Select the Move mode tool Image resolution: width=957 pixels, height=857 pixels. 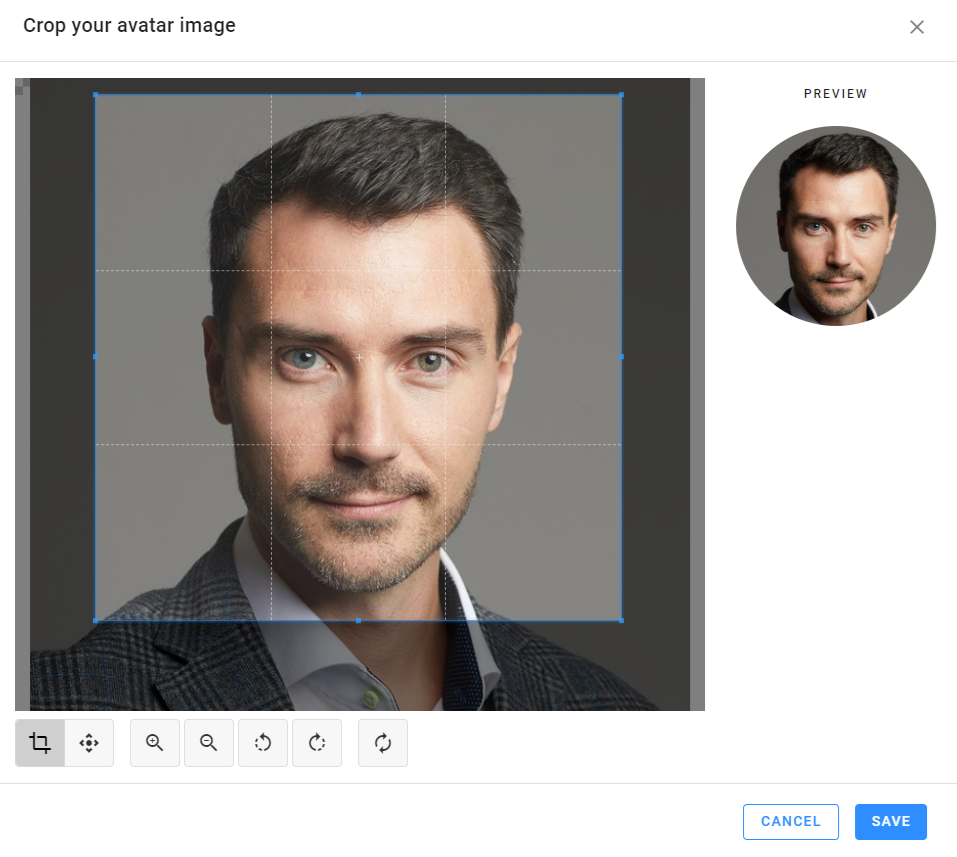[89, 743]
